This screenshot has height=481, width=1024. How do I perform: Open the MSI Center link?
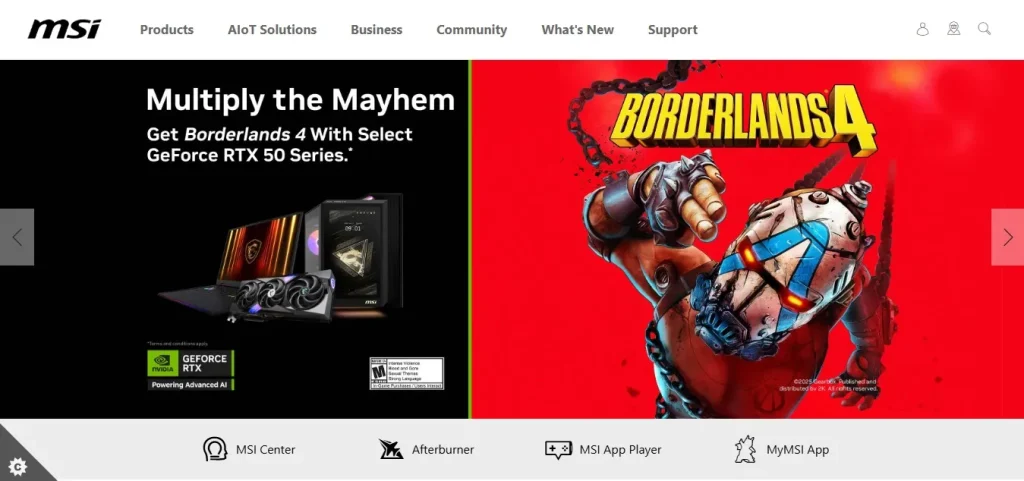266,450
